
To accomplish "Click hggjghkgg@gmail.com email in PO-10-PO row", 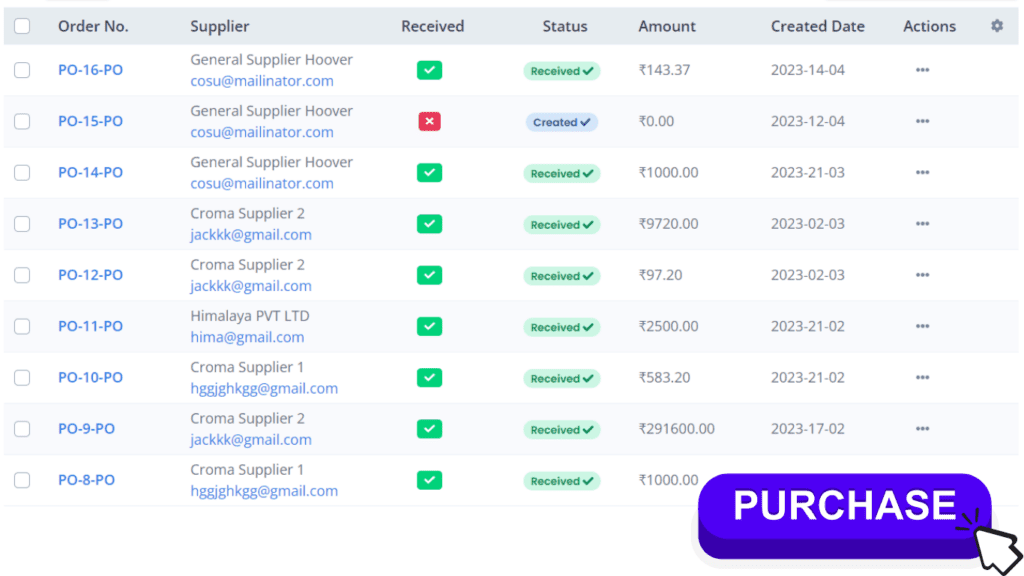I will (264, 389).
